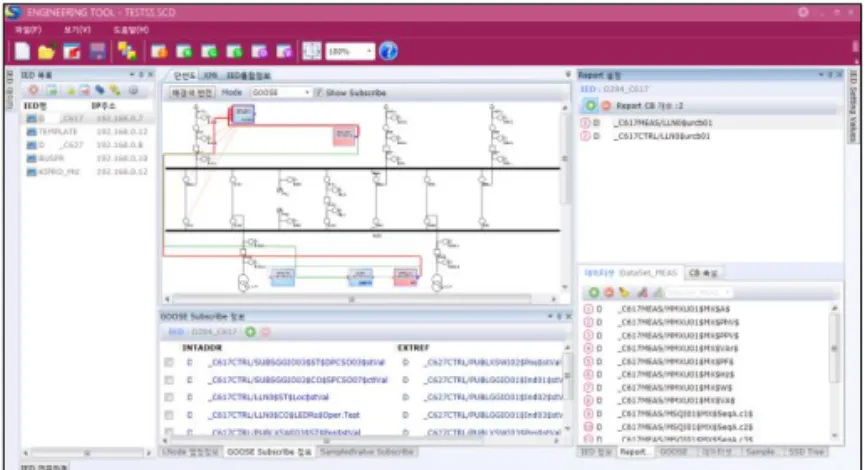The image size is (865, 470).
Task: Click the green add icon in the GOOSE Subscribe panel
Action: pyautogui.click(x=250, y=332)
